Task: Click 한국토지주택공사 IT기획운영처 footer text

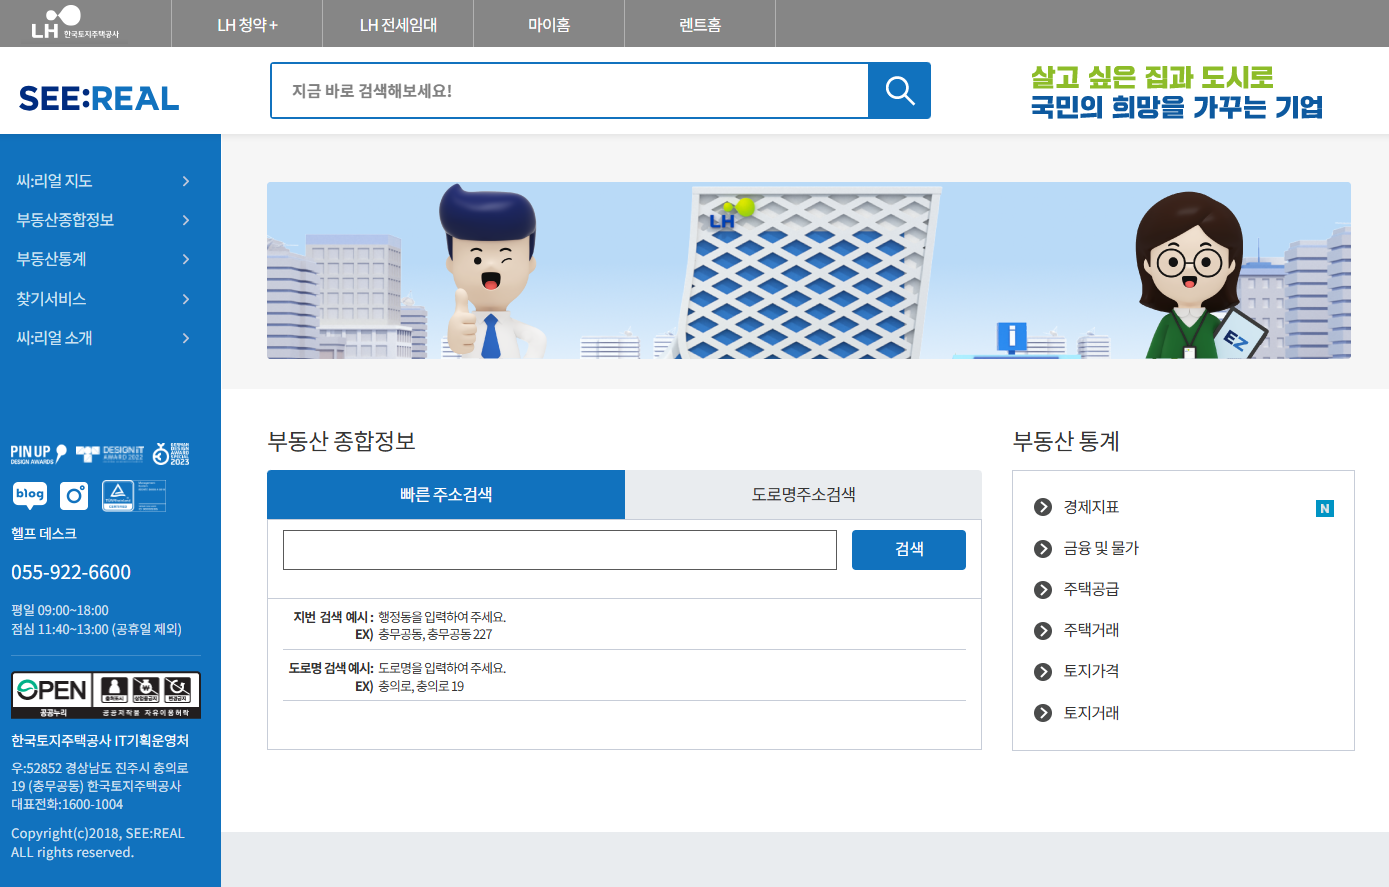Action: pos(100,741)
